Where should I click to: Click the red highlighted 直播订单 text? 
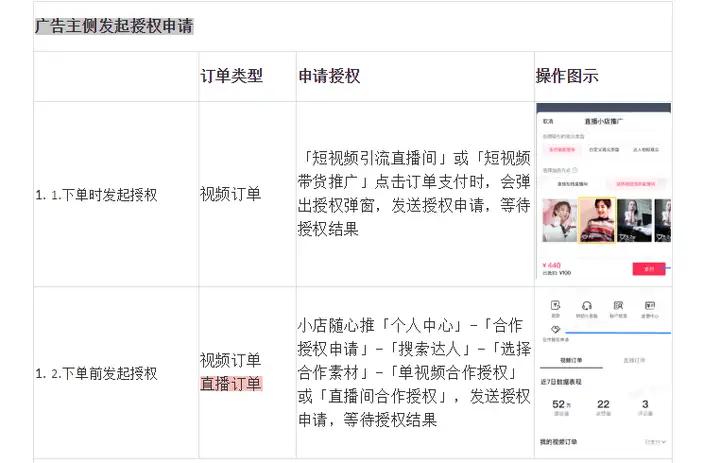pyautogui.click(x=231, y=384)
